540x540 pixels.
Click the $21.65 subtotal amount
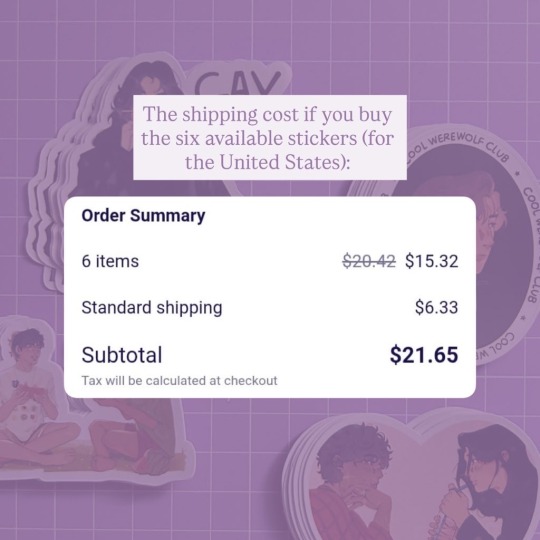click(x=424, y=355)
